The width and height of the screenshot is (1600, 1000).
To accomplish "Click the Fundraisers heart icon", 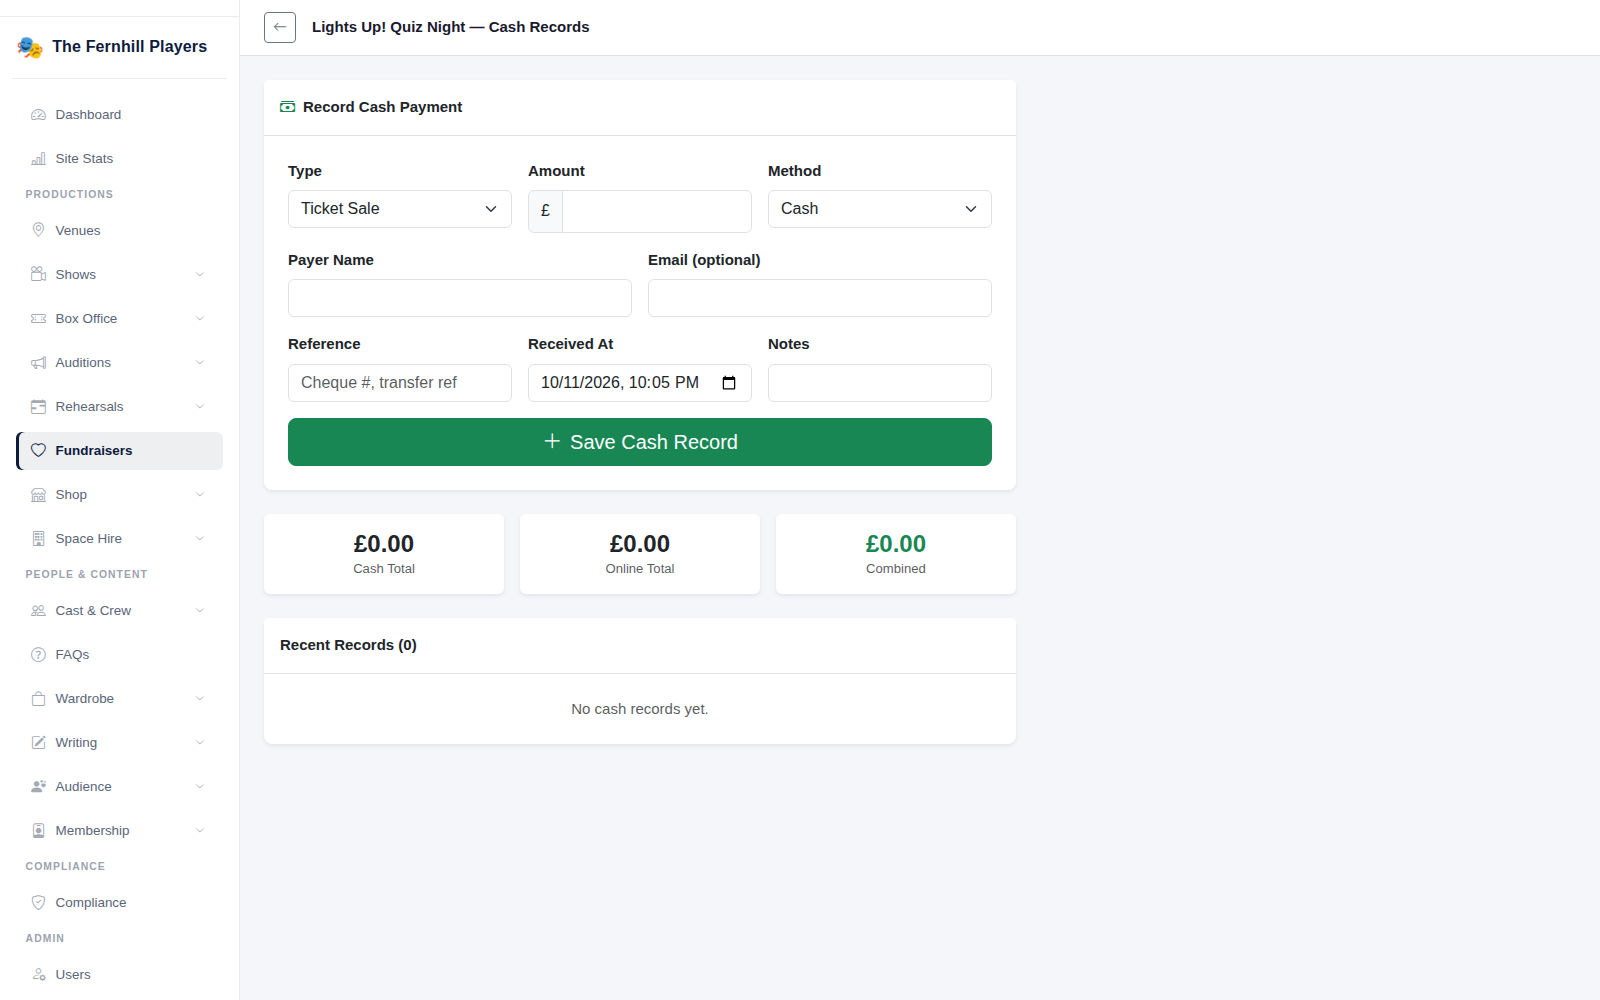I will coord(38,451).
